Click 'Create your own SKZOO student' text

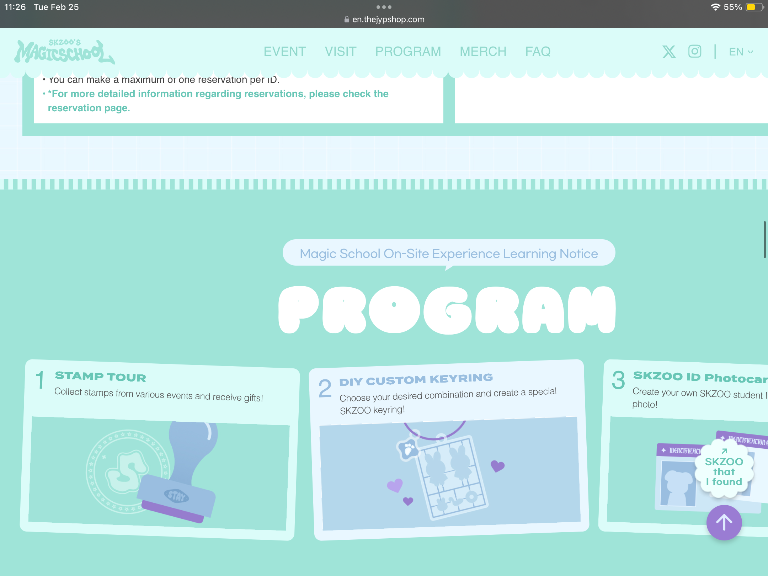pyautogui.click(x=700, y=398)
